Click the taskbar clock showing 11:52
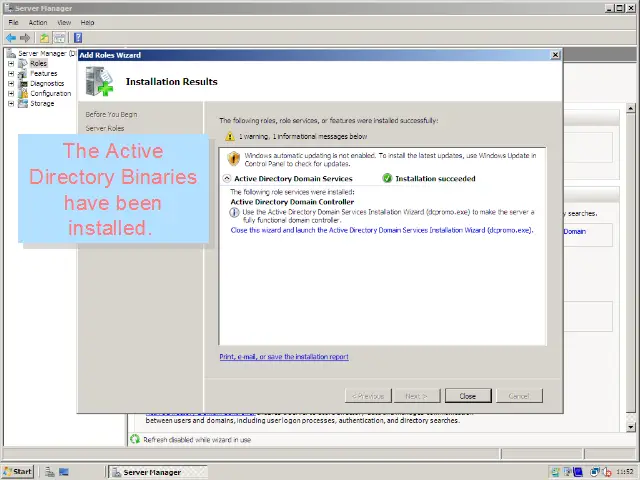The height and width of the screenshot is (480, 640). point(624,472)
